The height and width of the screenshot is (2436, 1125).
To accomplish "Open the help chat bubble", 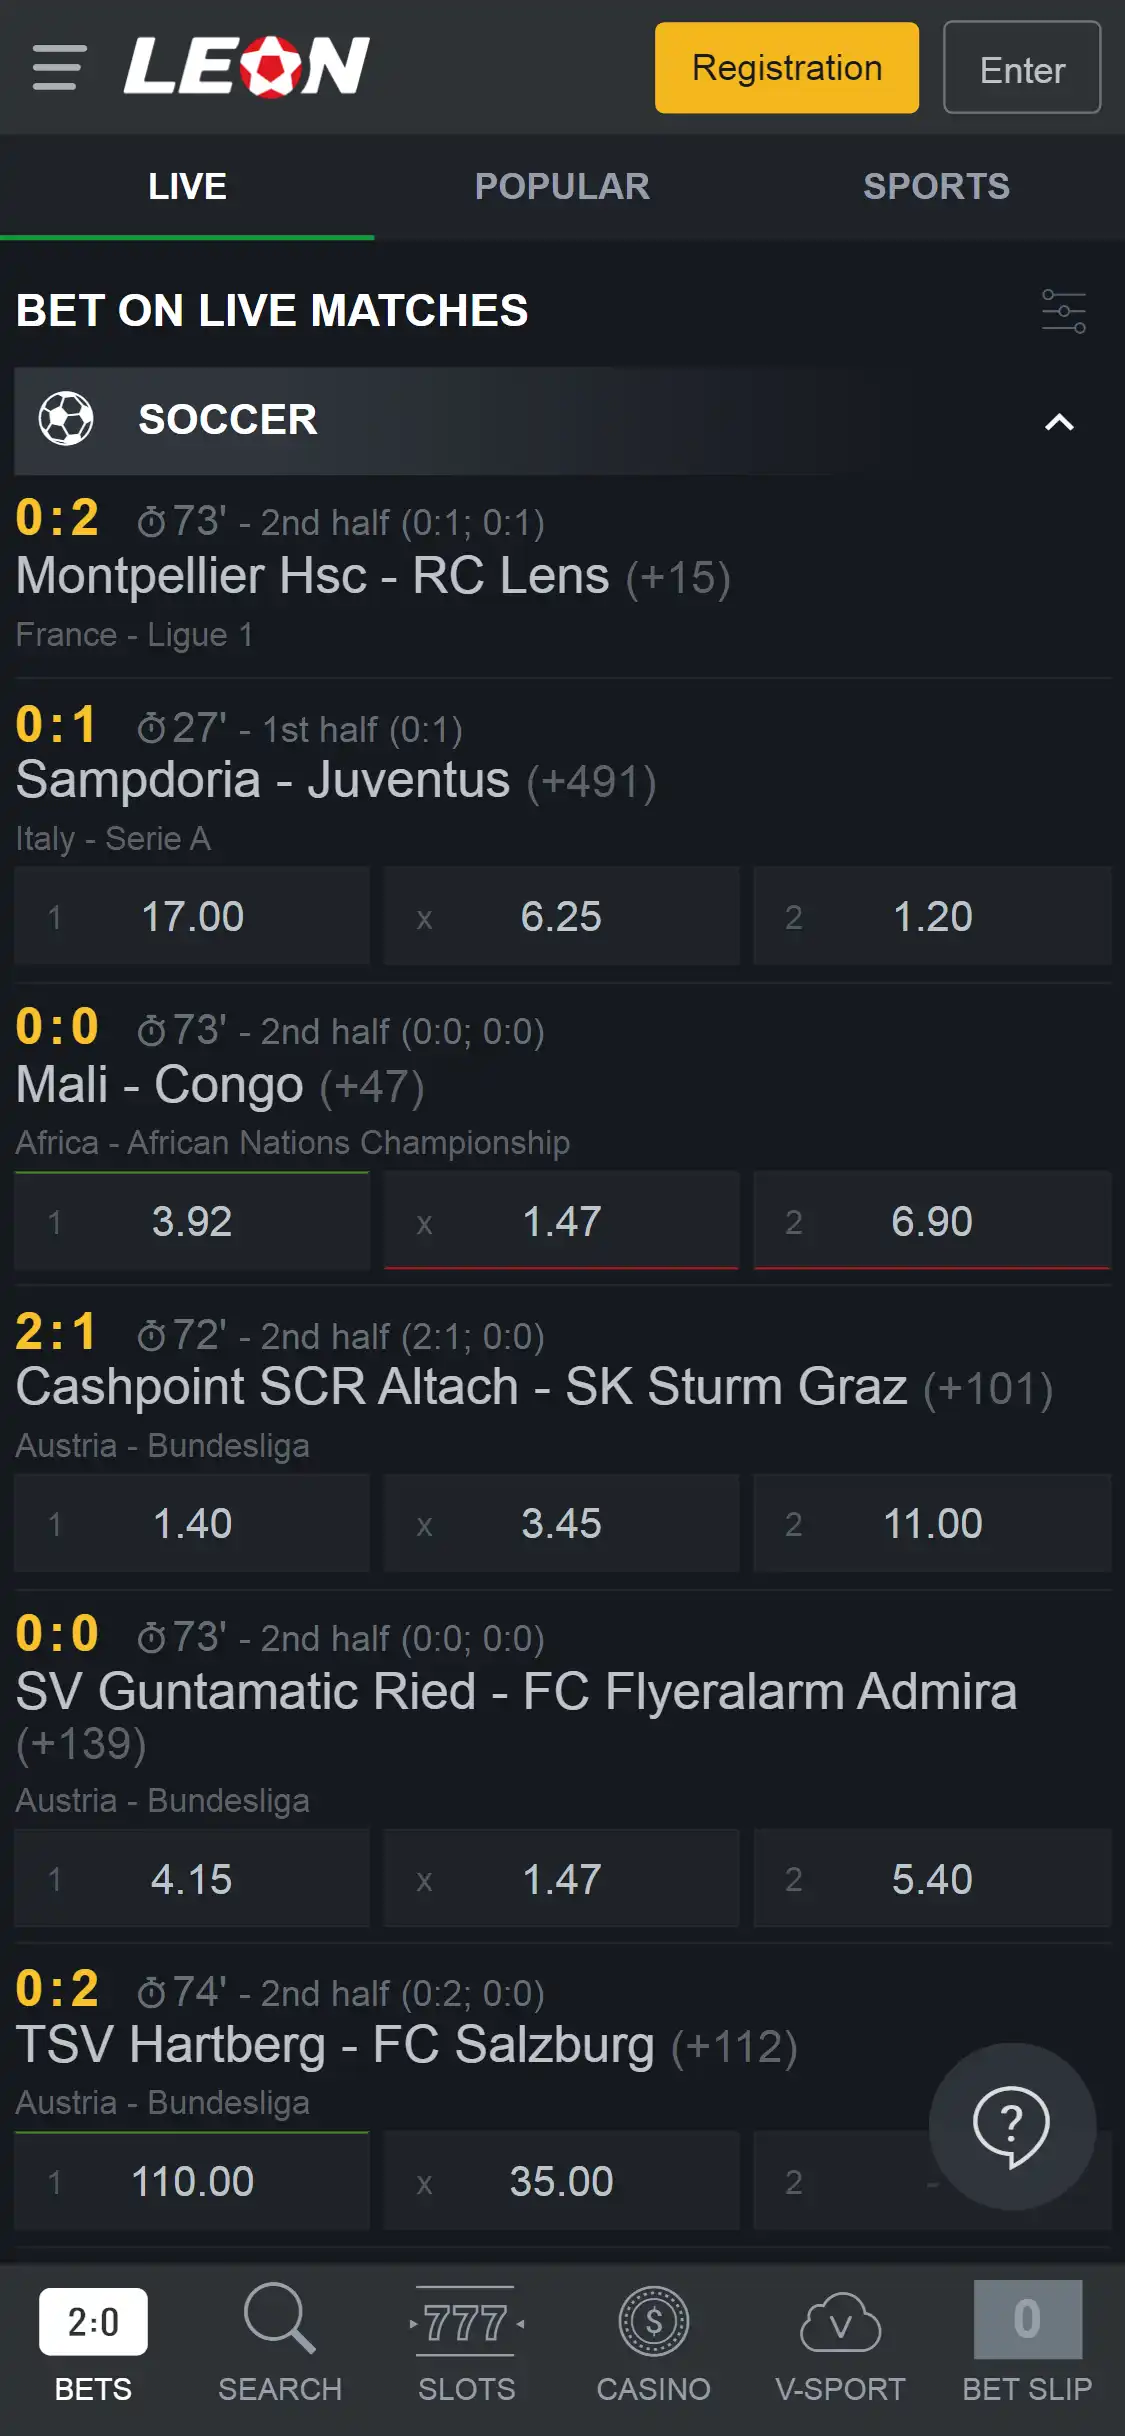I will tap(1011, 2125).
